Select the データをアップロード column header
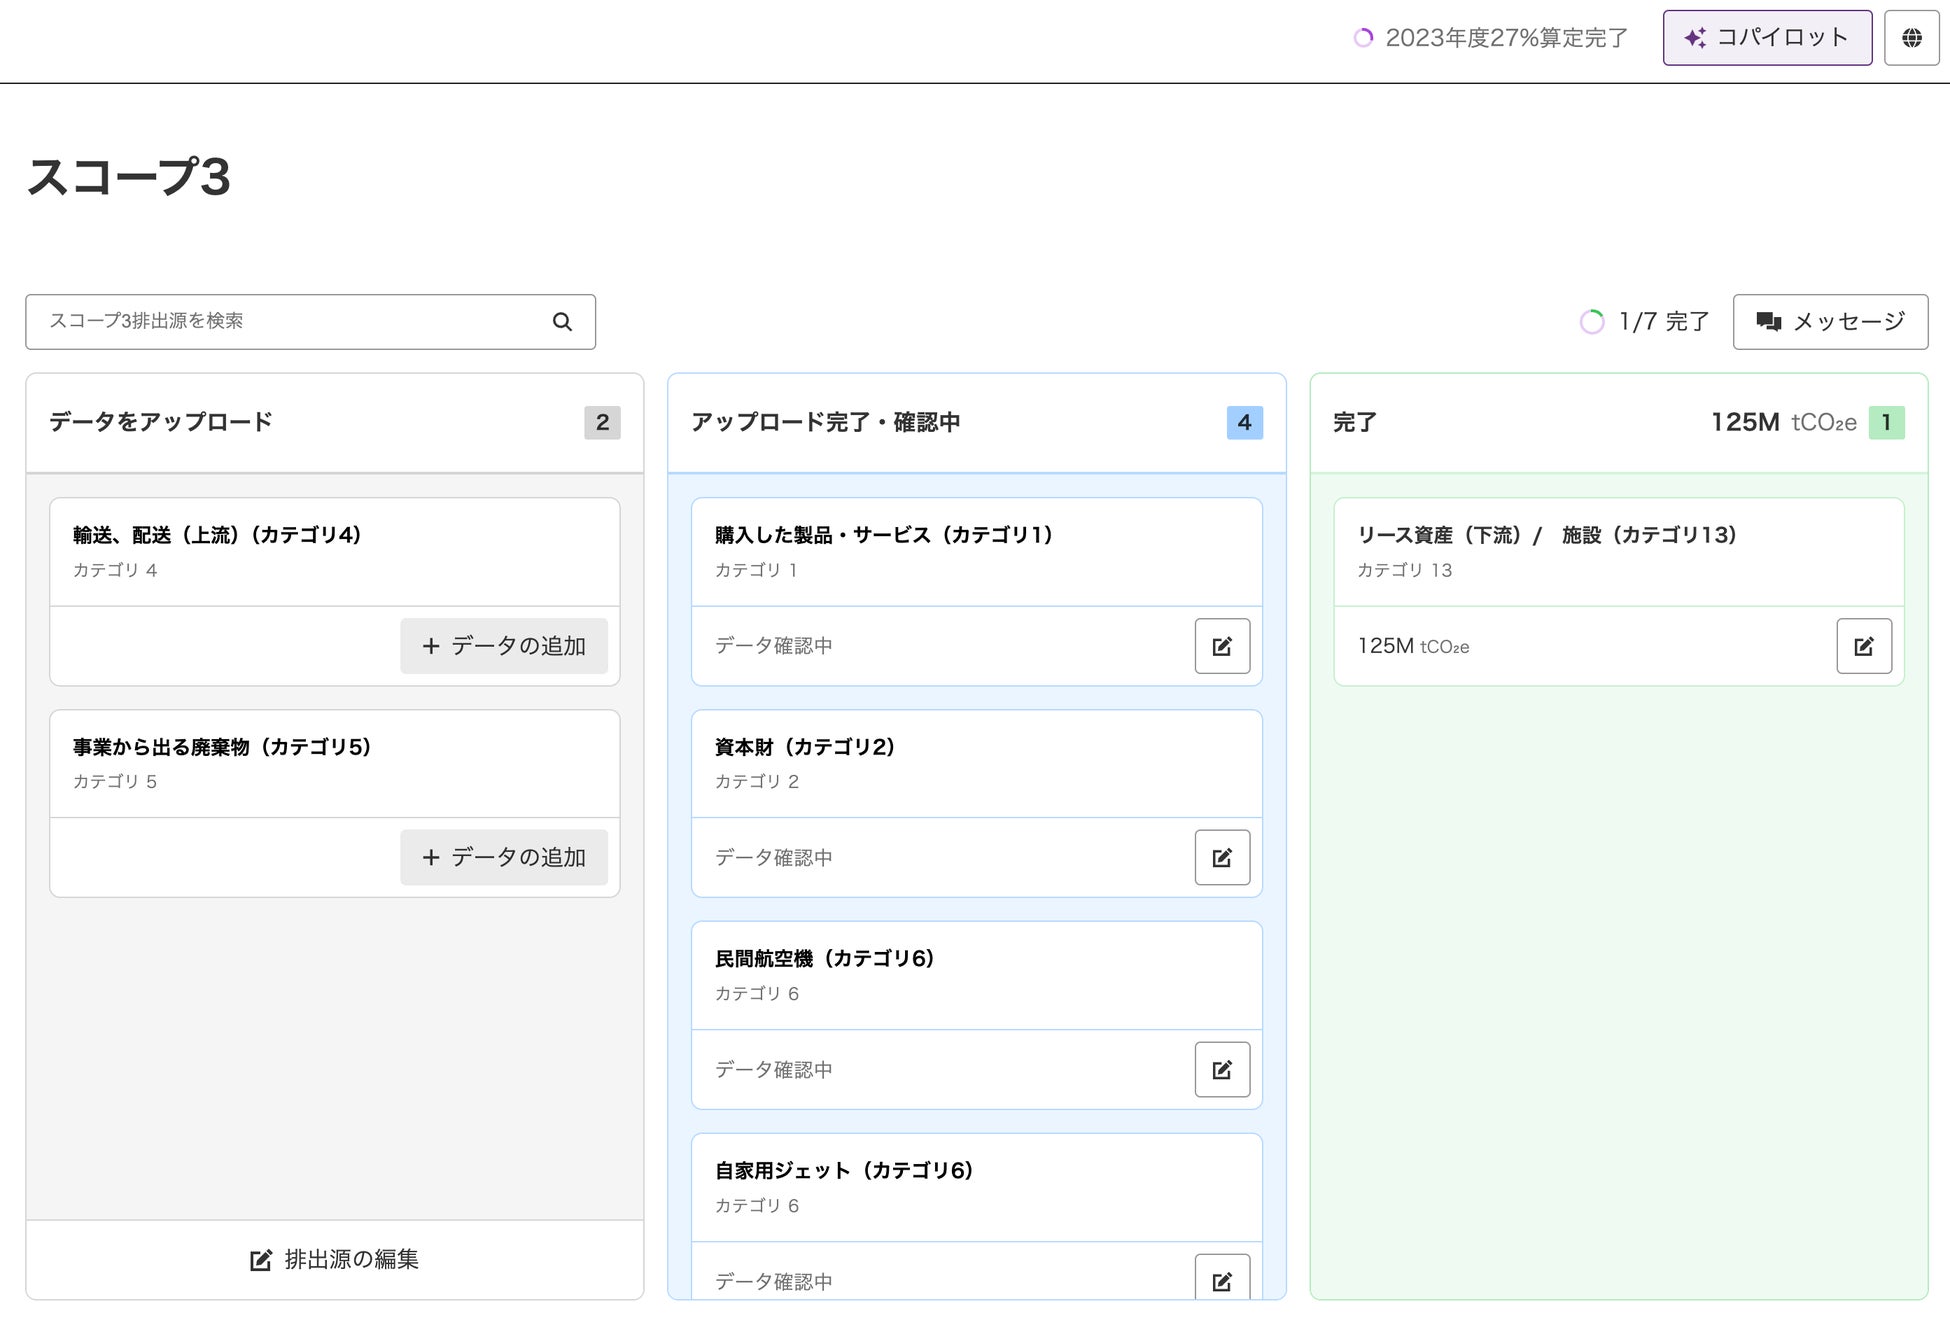This screenshot has width=1950, height=1318. point(161,423)
